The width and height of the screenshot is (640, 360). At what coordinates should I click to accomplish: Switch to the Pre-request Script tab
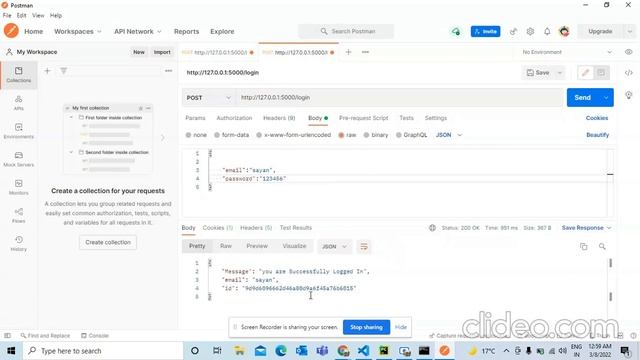(363, 118)
